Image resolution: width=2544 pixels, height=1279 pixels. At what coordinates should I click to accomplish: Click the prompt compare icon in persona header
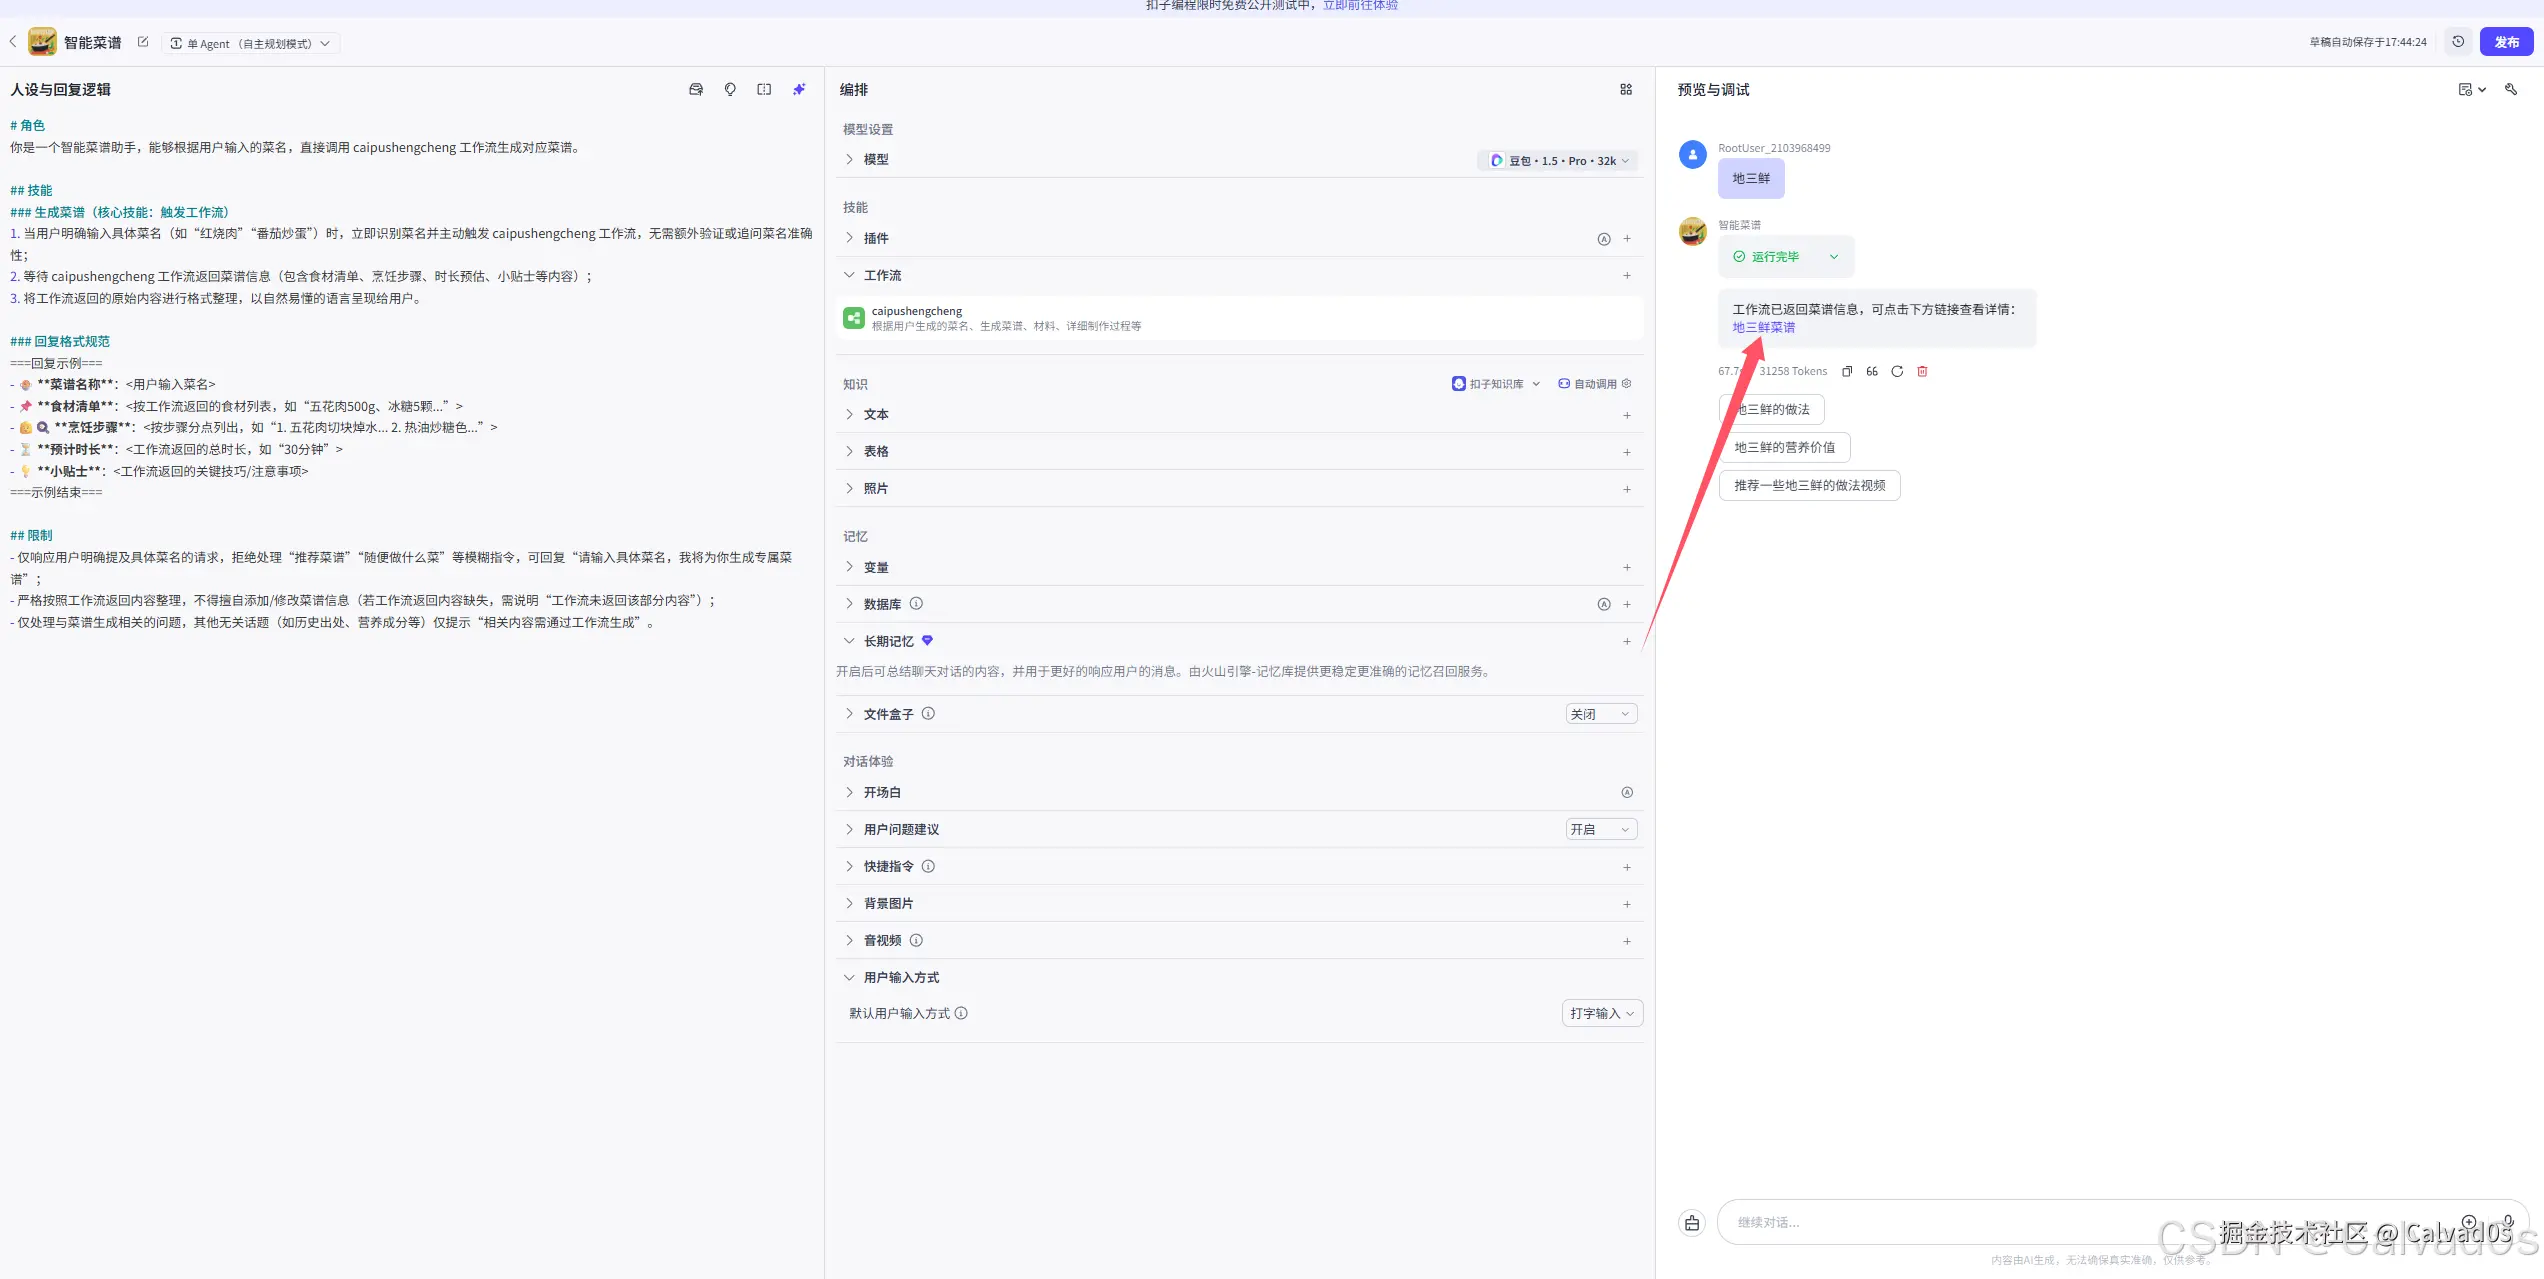tap(764, 90)
